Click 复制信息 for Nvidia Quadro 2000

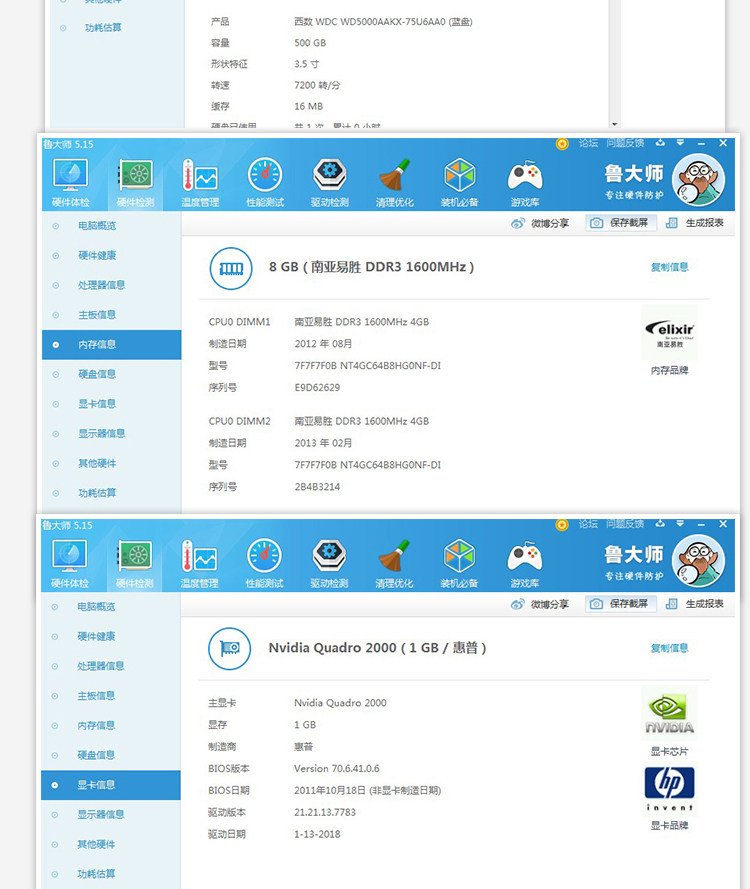pyautogui.click(x=670, y=648)
